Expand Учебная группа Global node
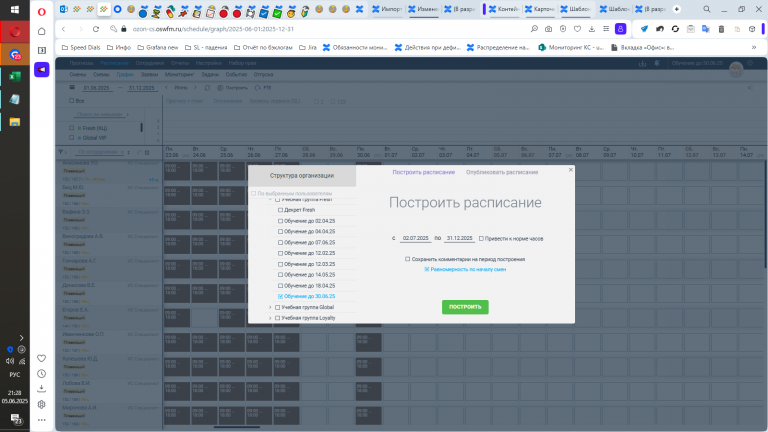 coord(270,307)
